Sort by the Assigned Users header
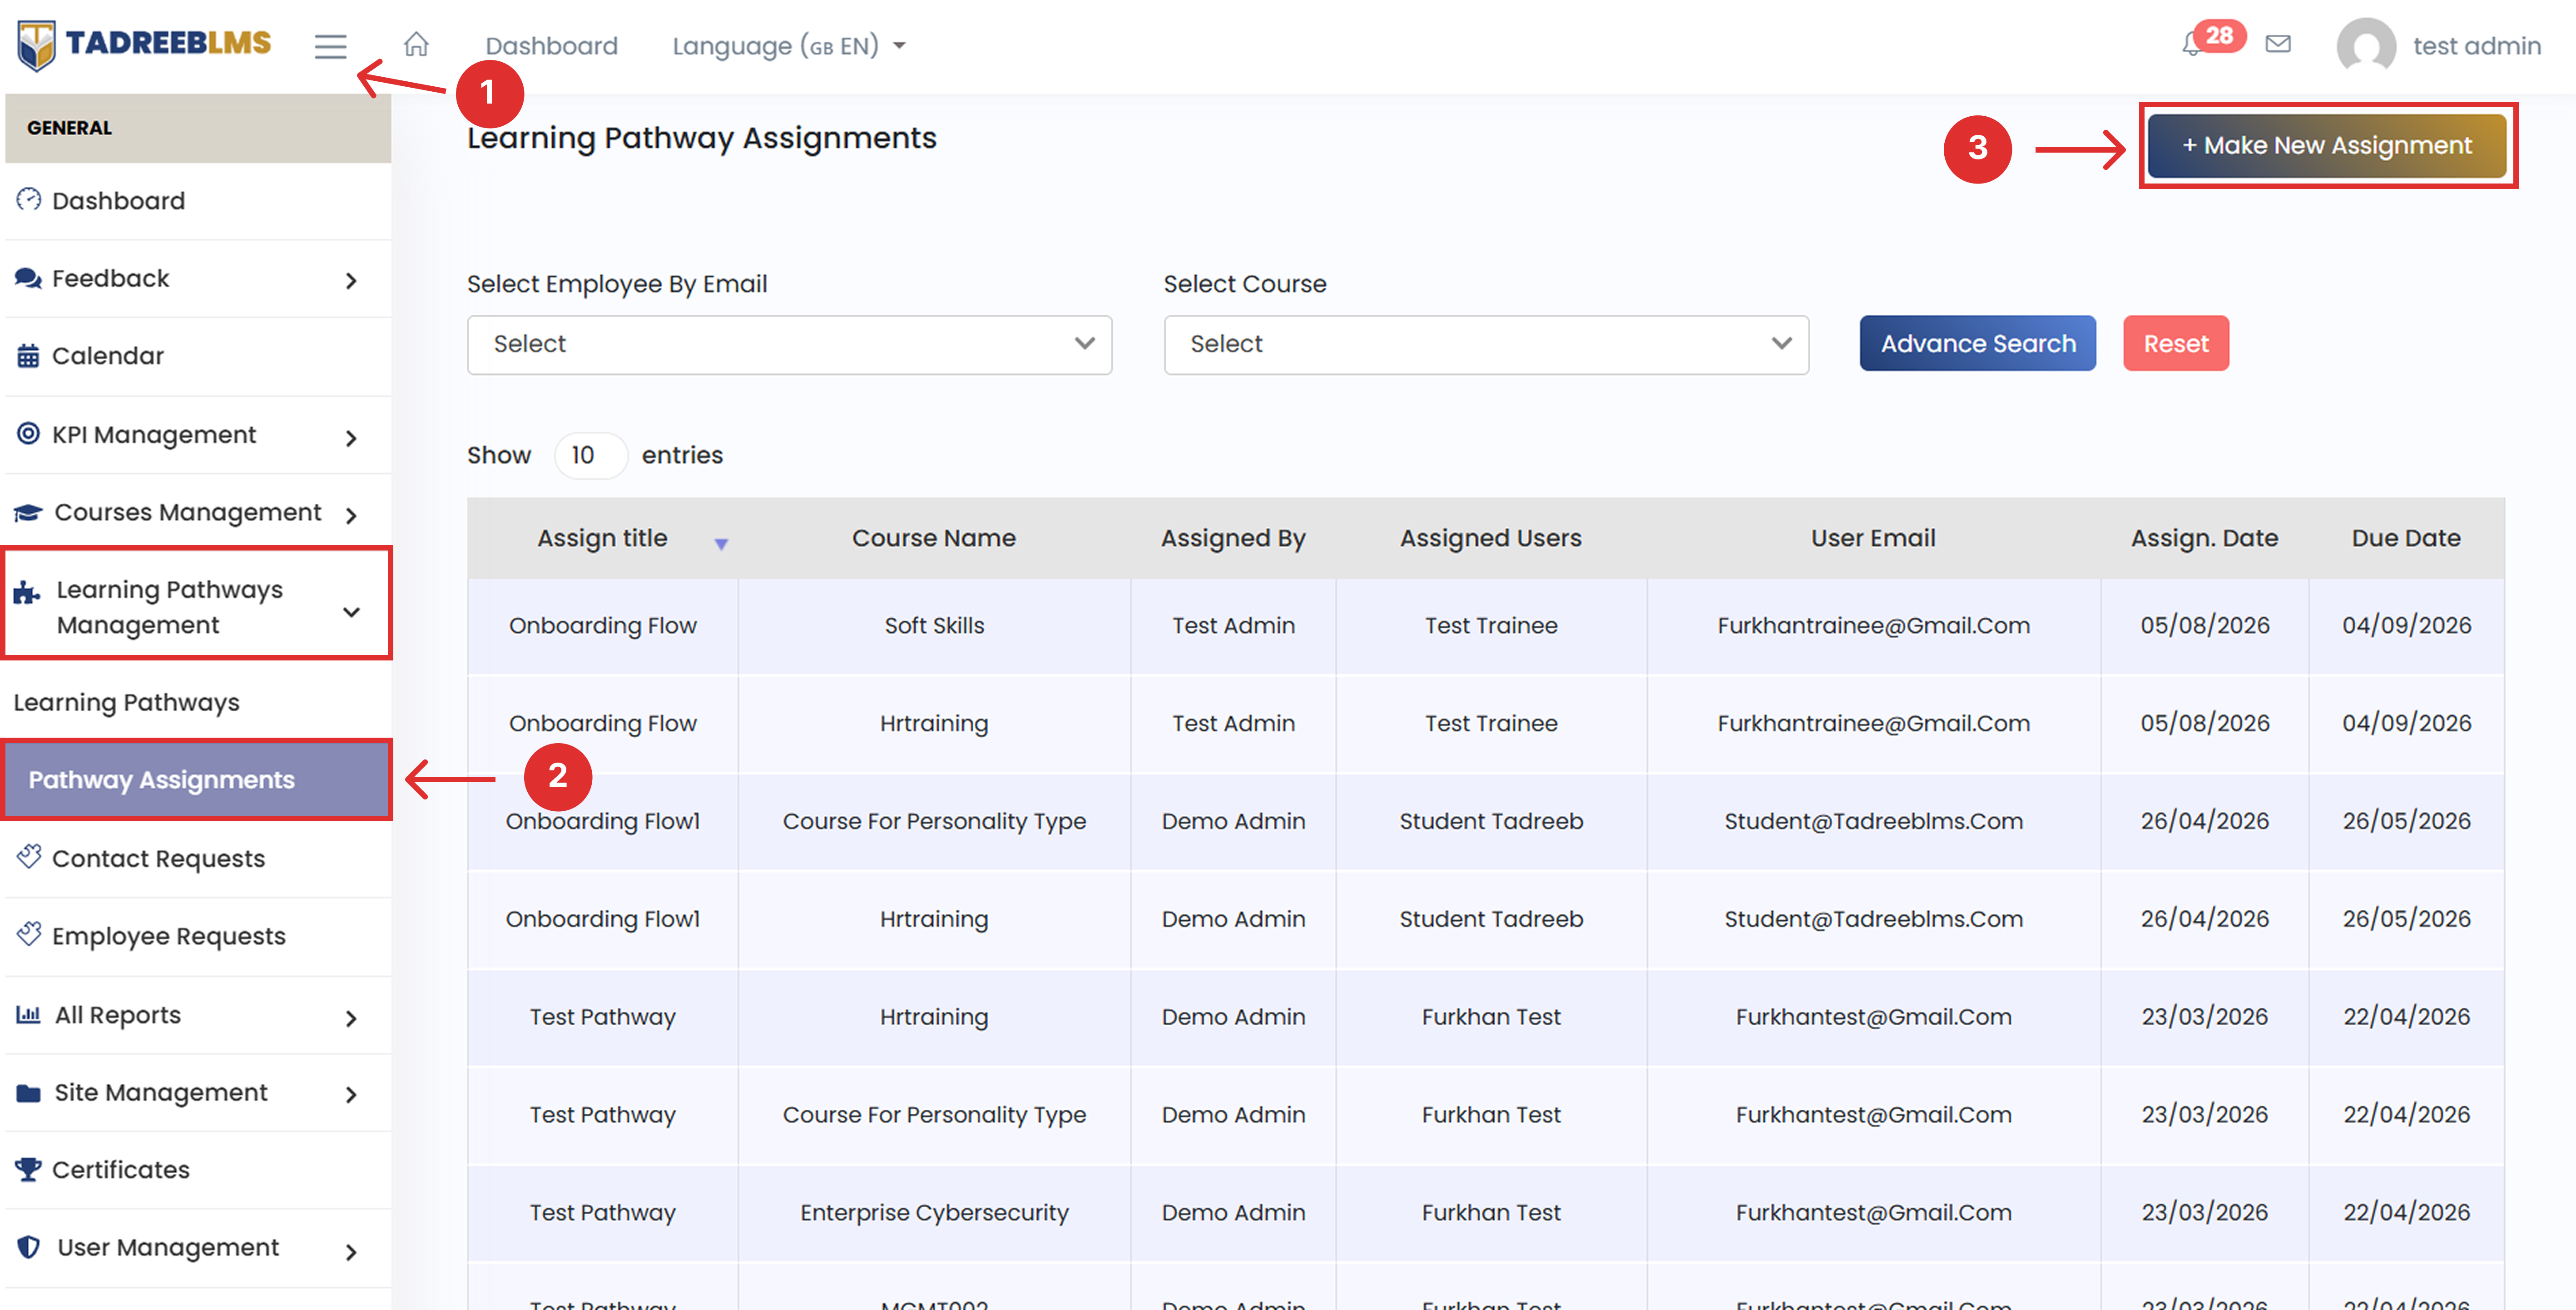Image resolution: width=2576 pixels, height=1310 pixels. (1490, 538)
